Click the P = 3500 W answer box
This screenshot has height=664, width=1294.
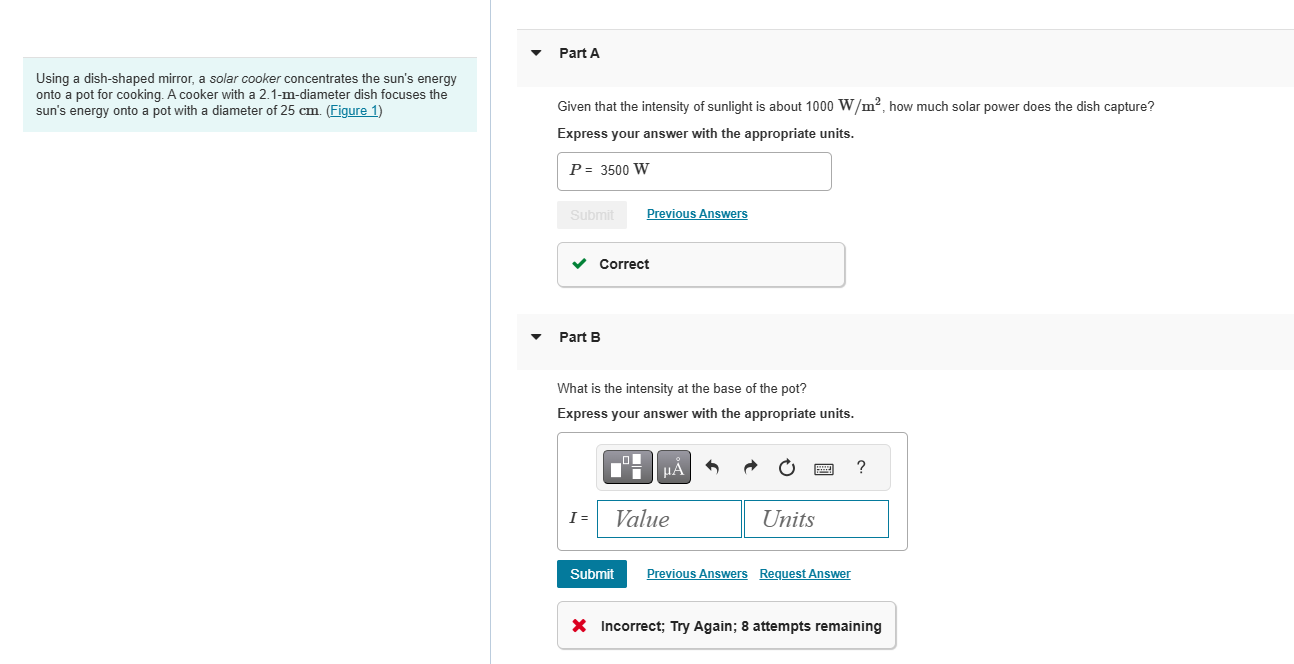[x=694, y=171]
